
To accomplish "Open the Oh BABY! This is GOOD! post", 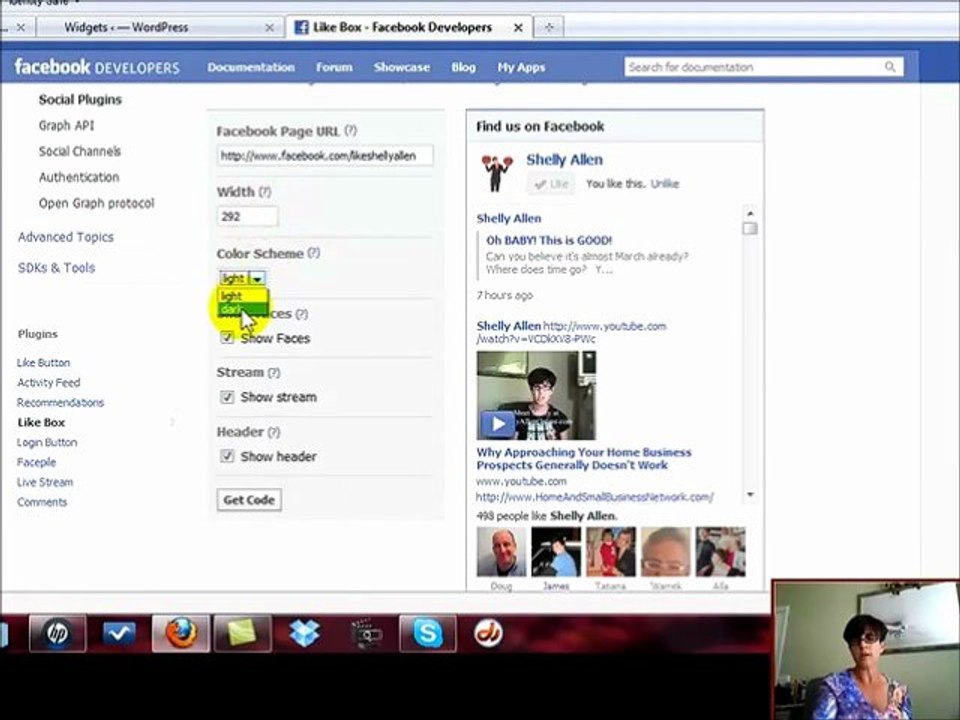I will [549, 241].
